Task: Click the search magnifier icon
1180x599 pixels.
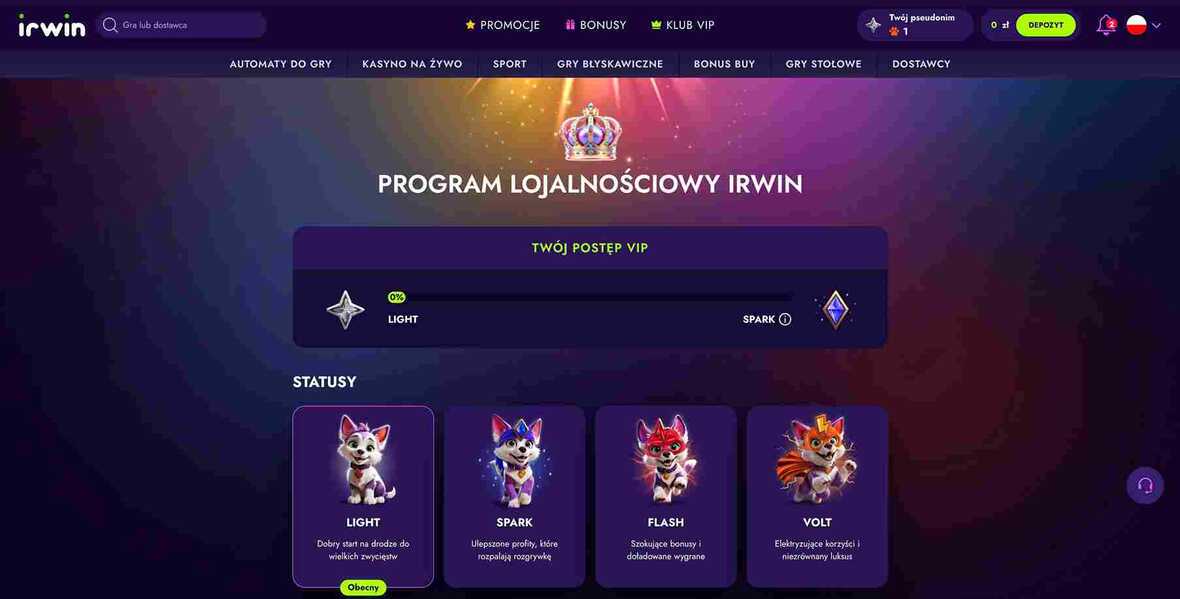Action: (110, 25)
